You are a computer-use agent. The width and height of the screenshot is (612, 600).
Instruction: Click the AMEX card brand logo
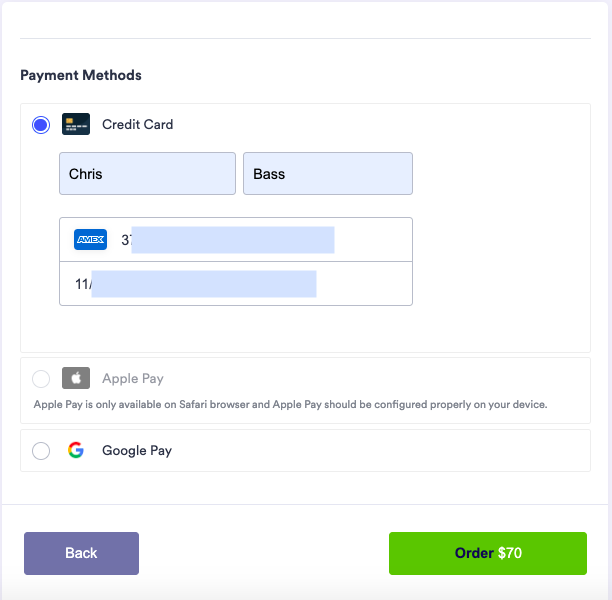click(90, 240)
